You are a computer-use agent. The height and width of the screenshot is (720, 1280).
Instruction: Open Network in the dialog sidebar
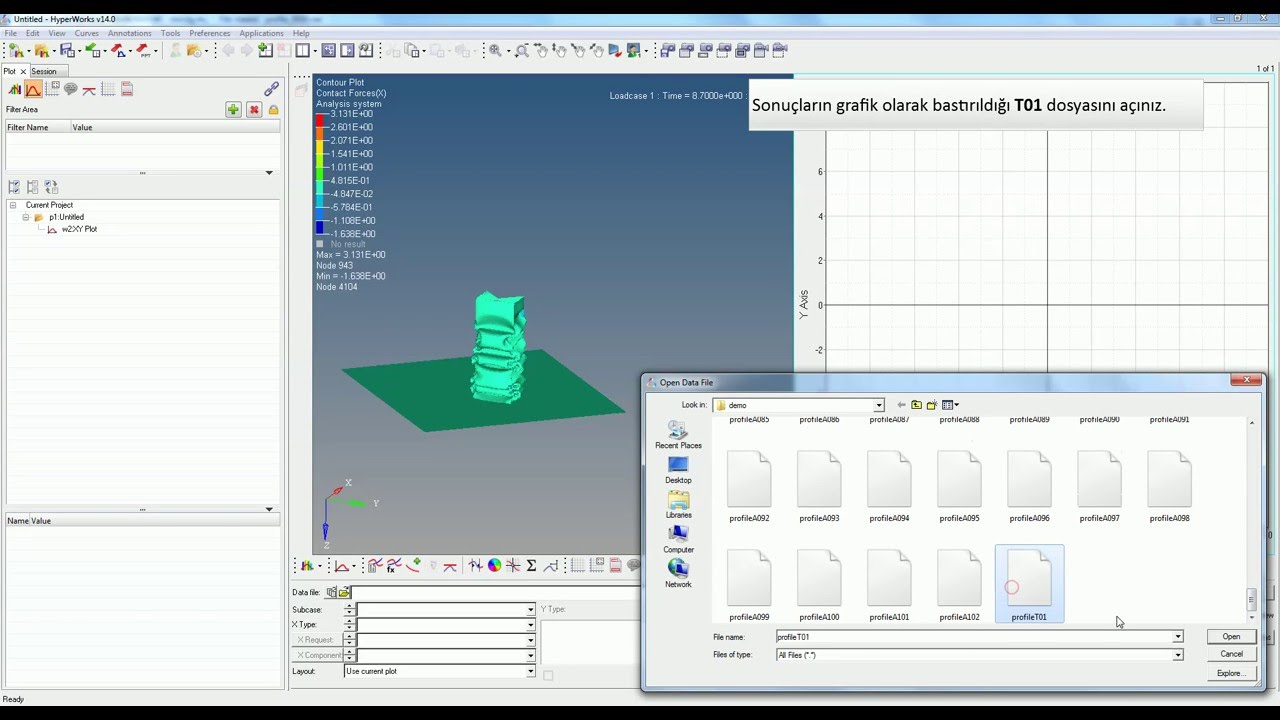click(678, 573)
